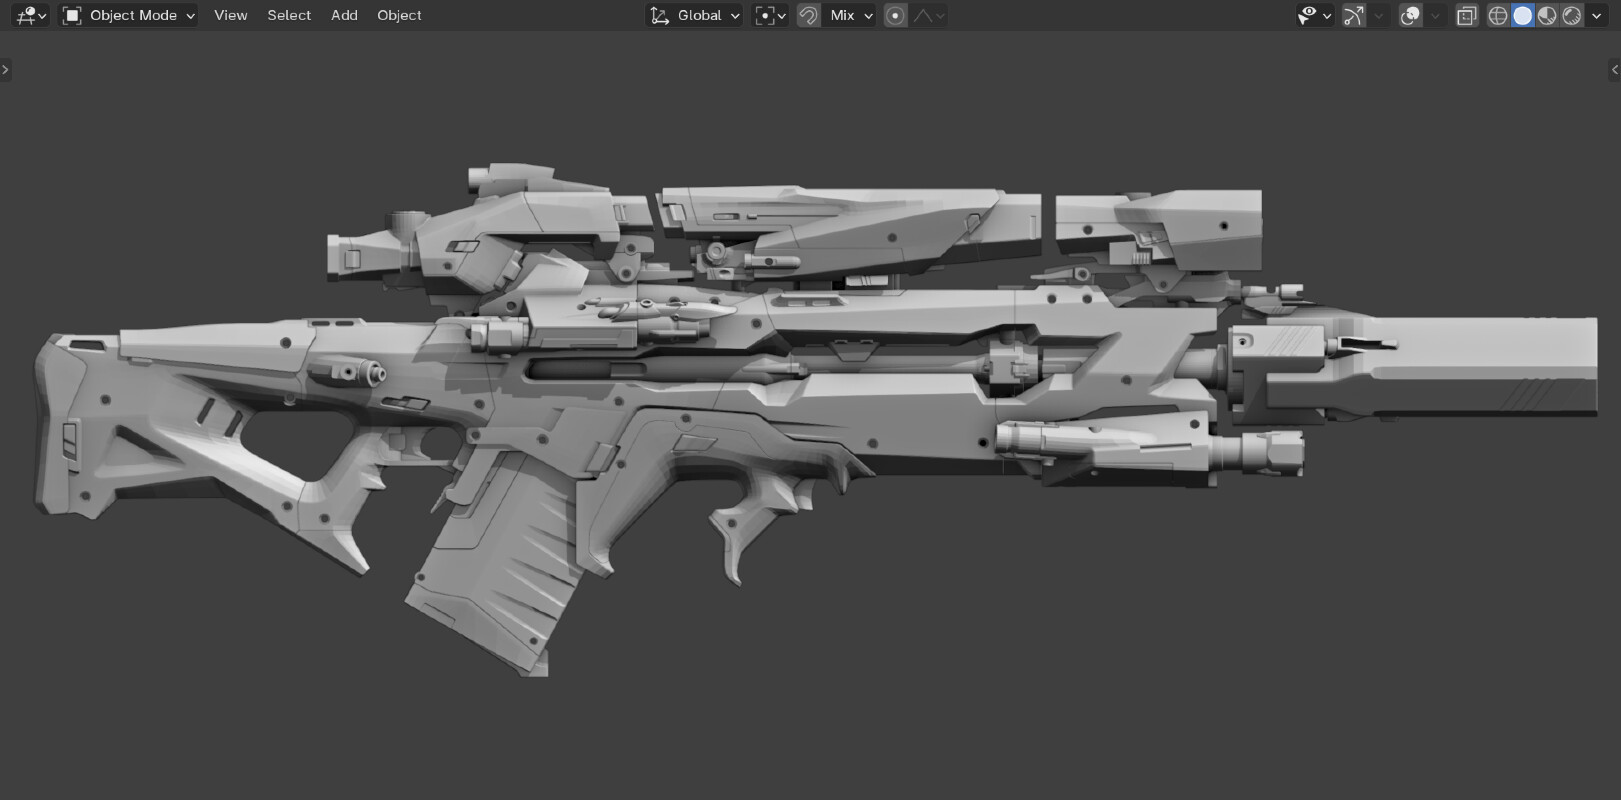Switch to wireframe shading
Viewport: 1621px width, 800px height.
[x=1498, y=15]
